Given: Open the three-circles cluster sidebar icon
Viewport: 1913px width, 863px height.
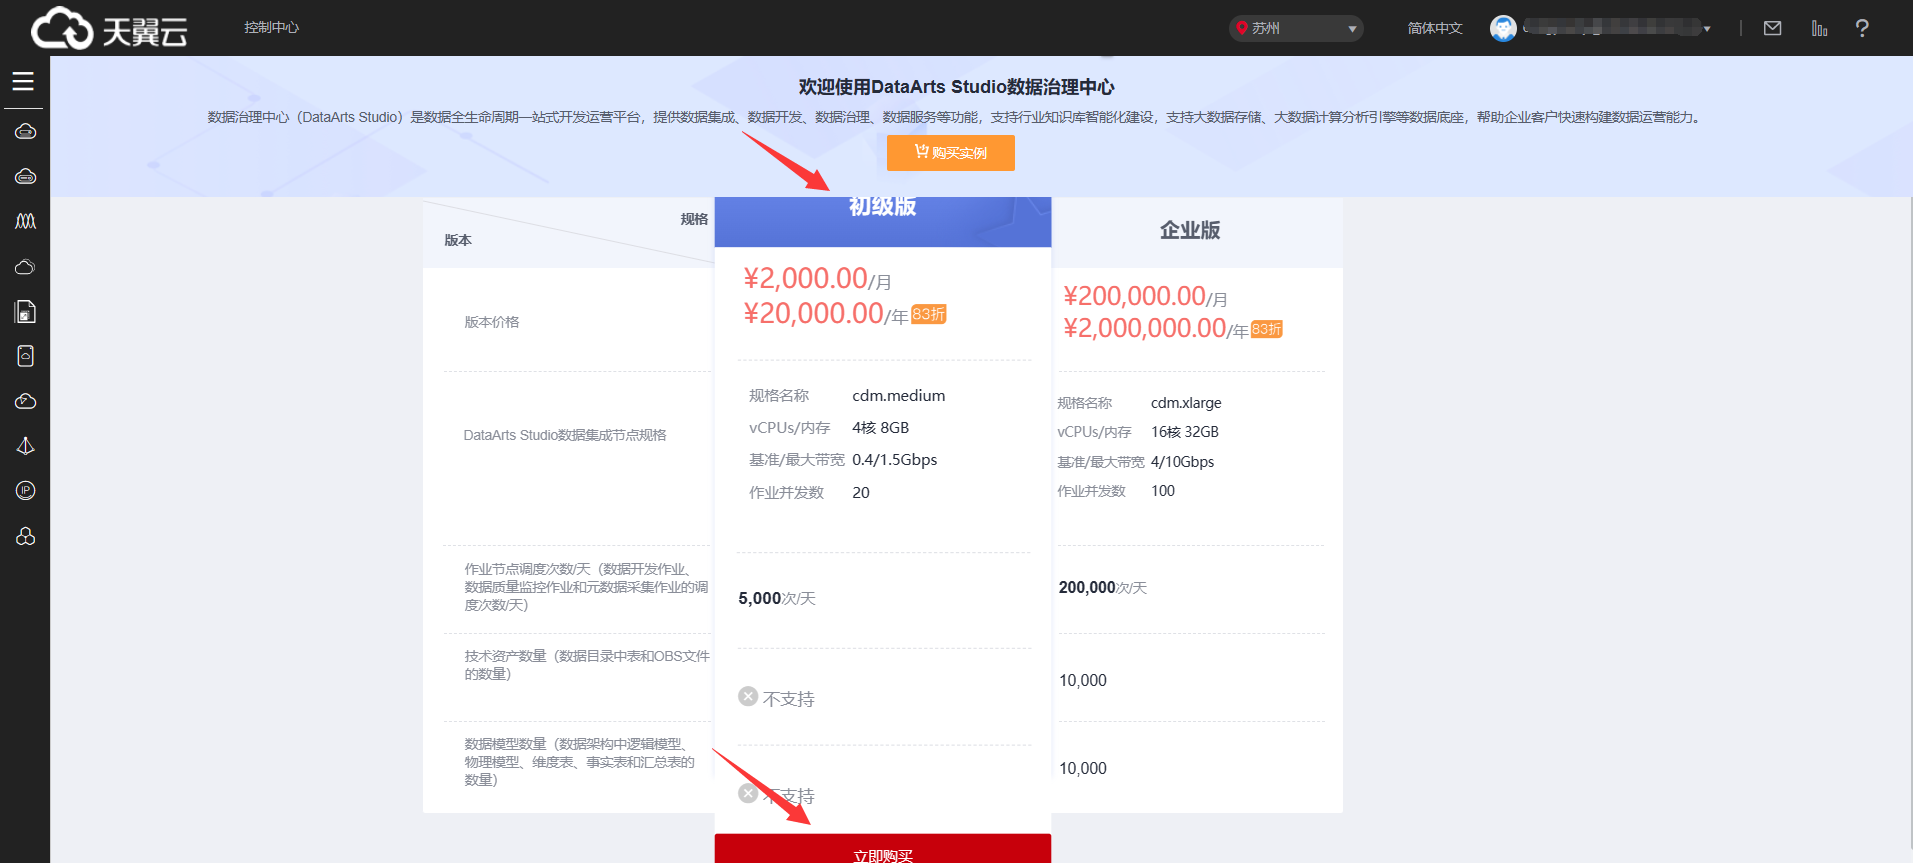Looking at the screenshot, I should click(26, 536).
